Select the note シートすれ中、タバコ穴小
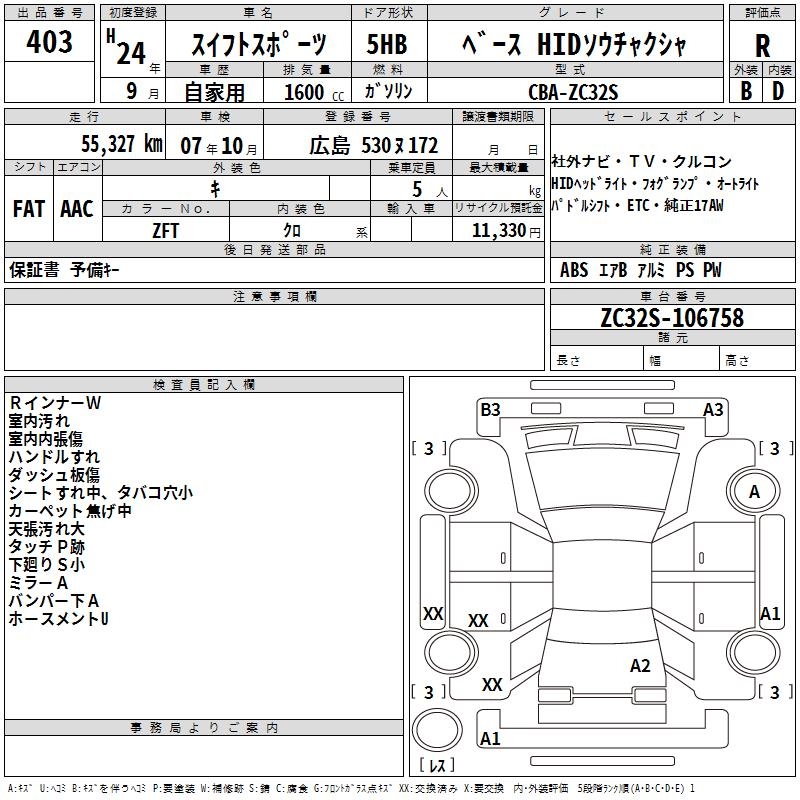The height and width of the screenshot is (800, 800). point(101,493)
